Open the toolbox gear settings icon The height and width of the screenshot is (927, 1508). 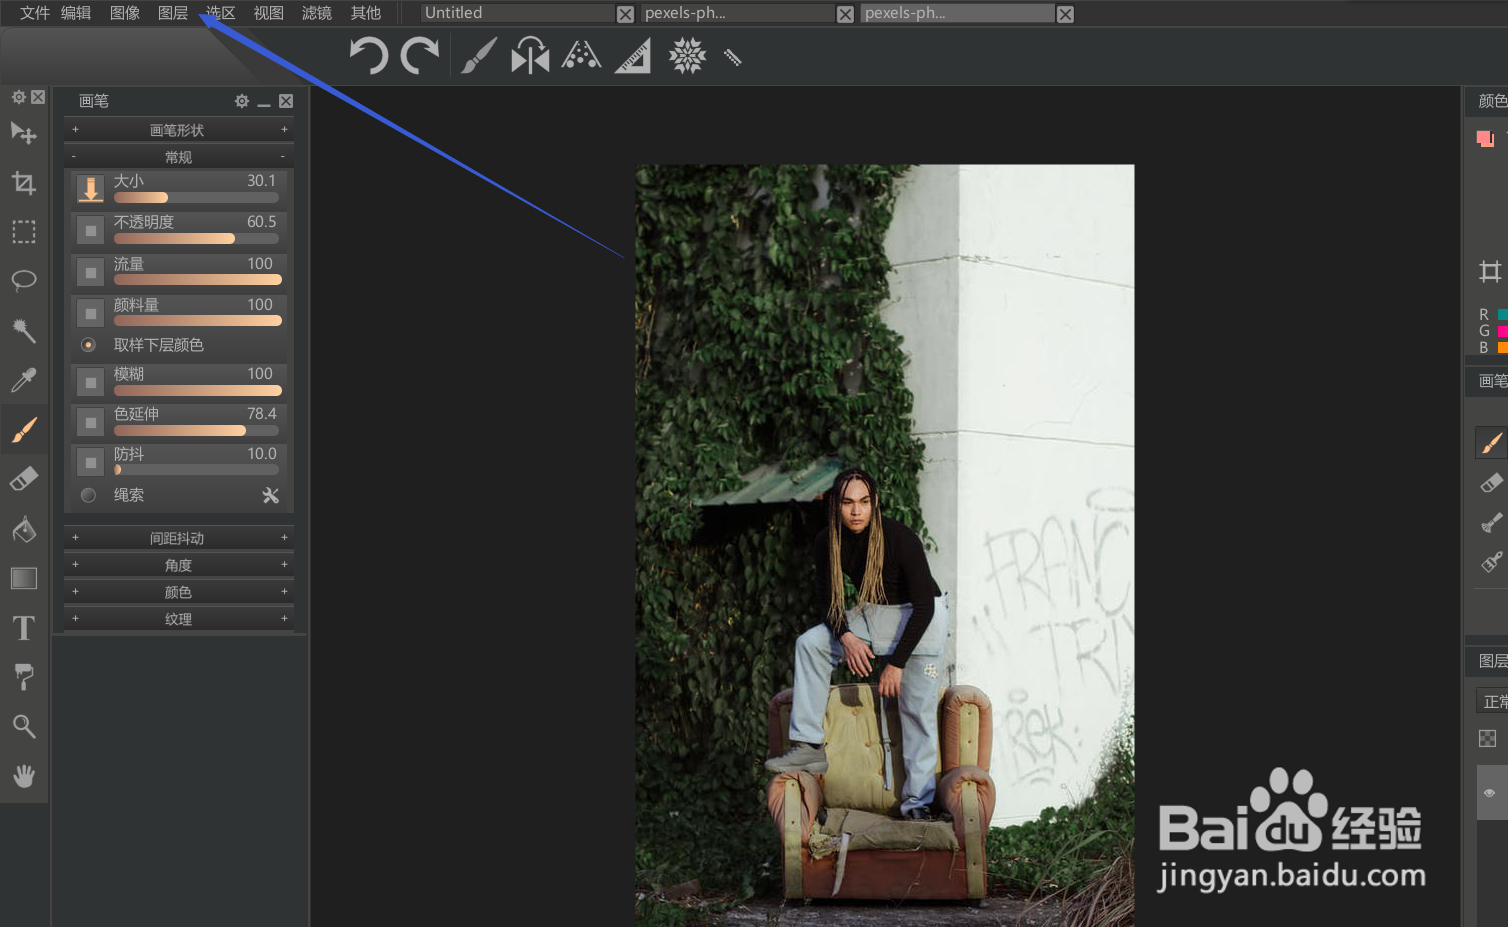(18, 97)
